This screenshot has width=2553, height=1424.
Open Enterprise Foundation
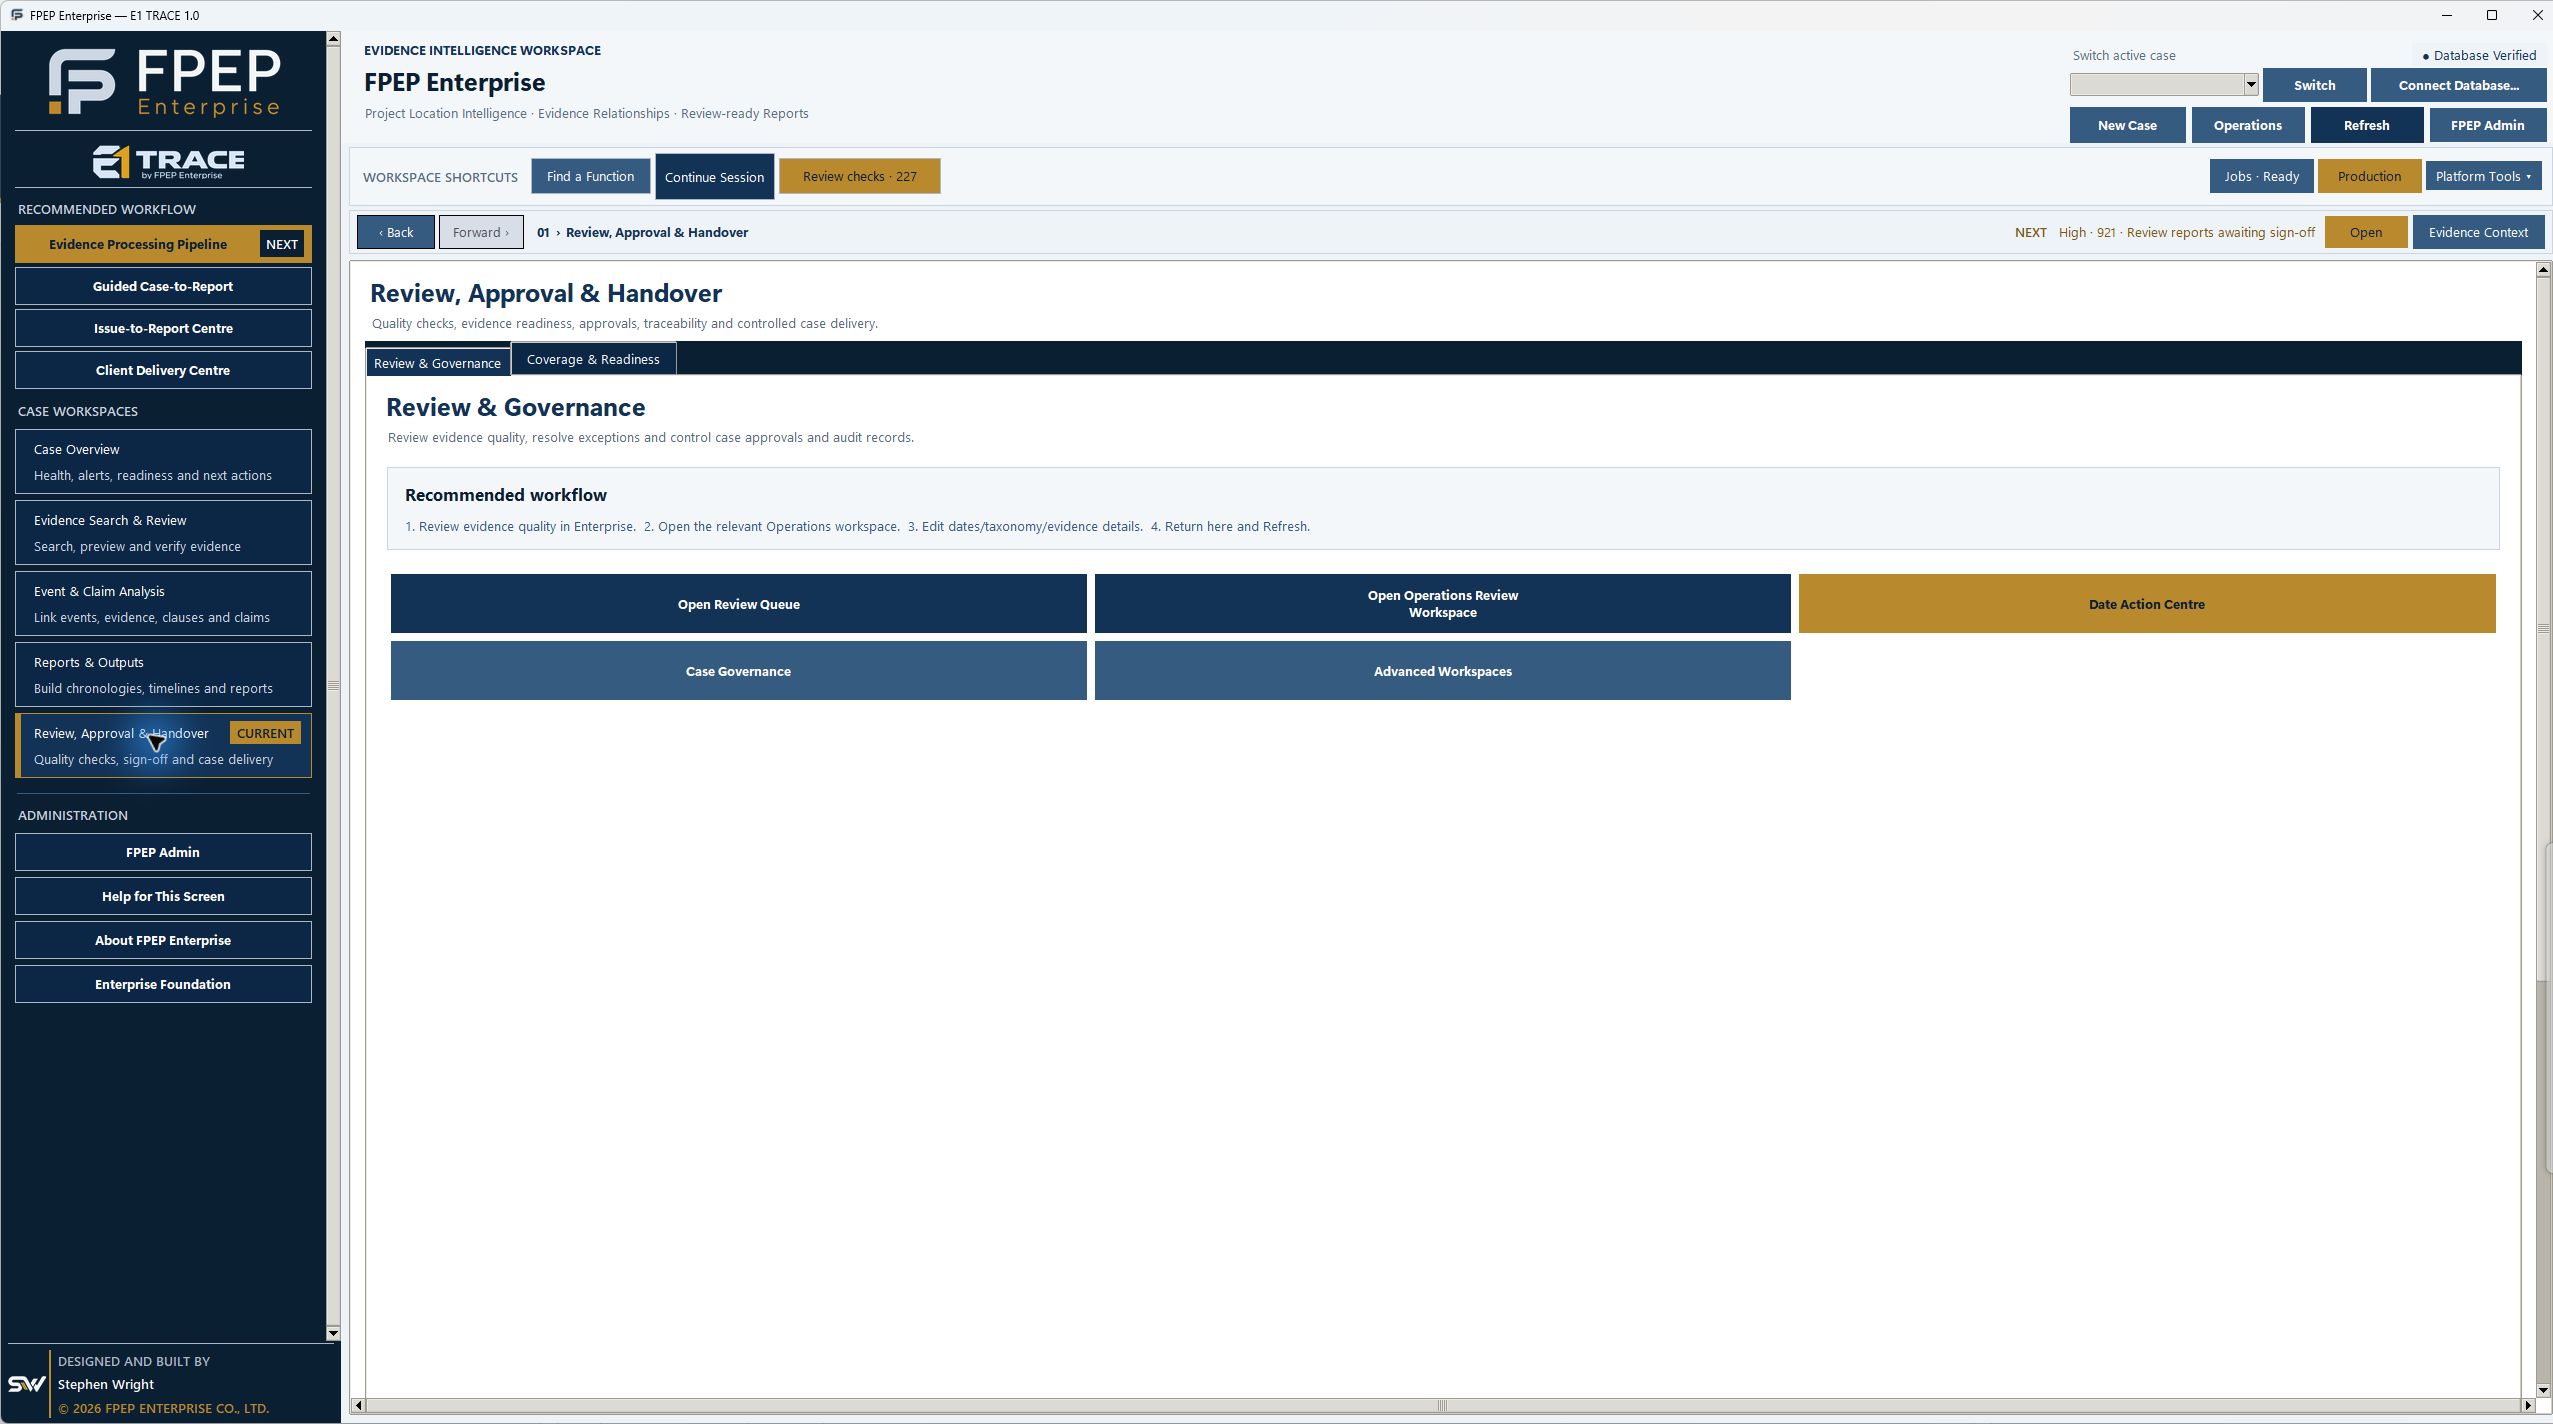point(163,984)
